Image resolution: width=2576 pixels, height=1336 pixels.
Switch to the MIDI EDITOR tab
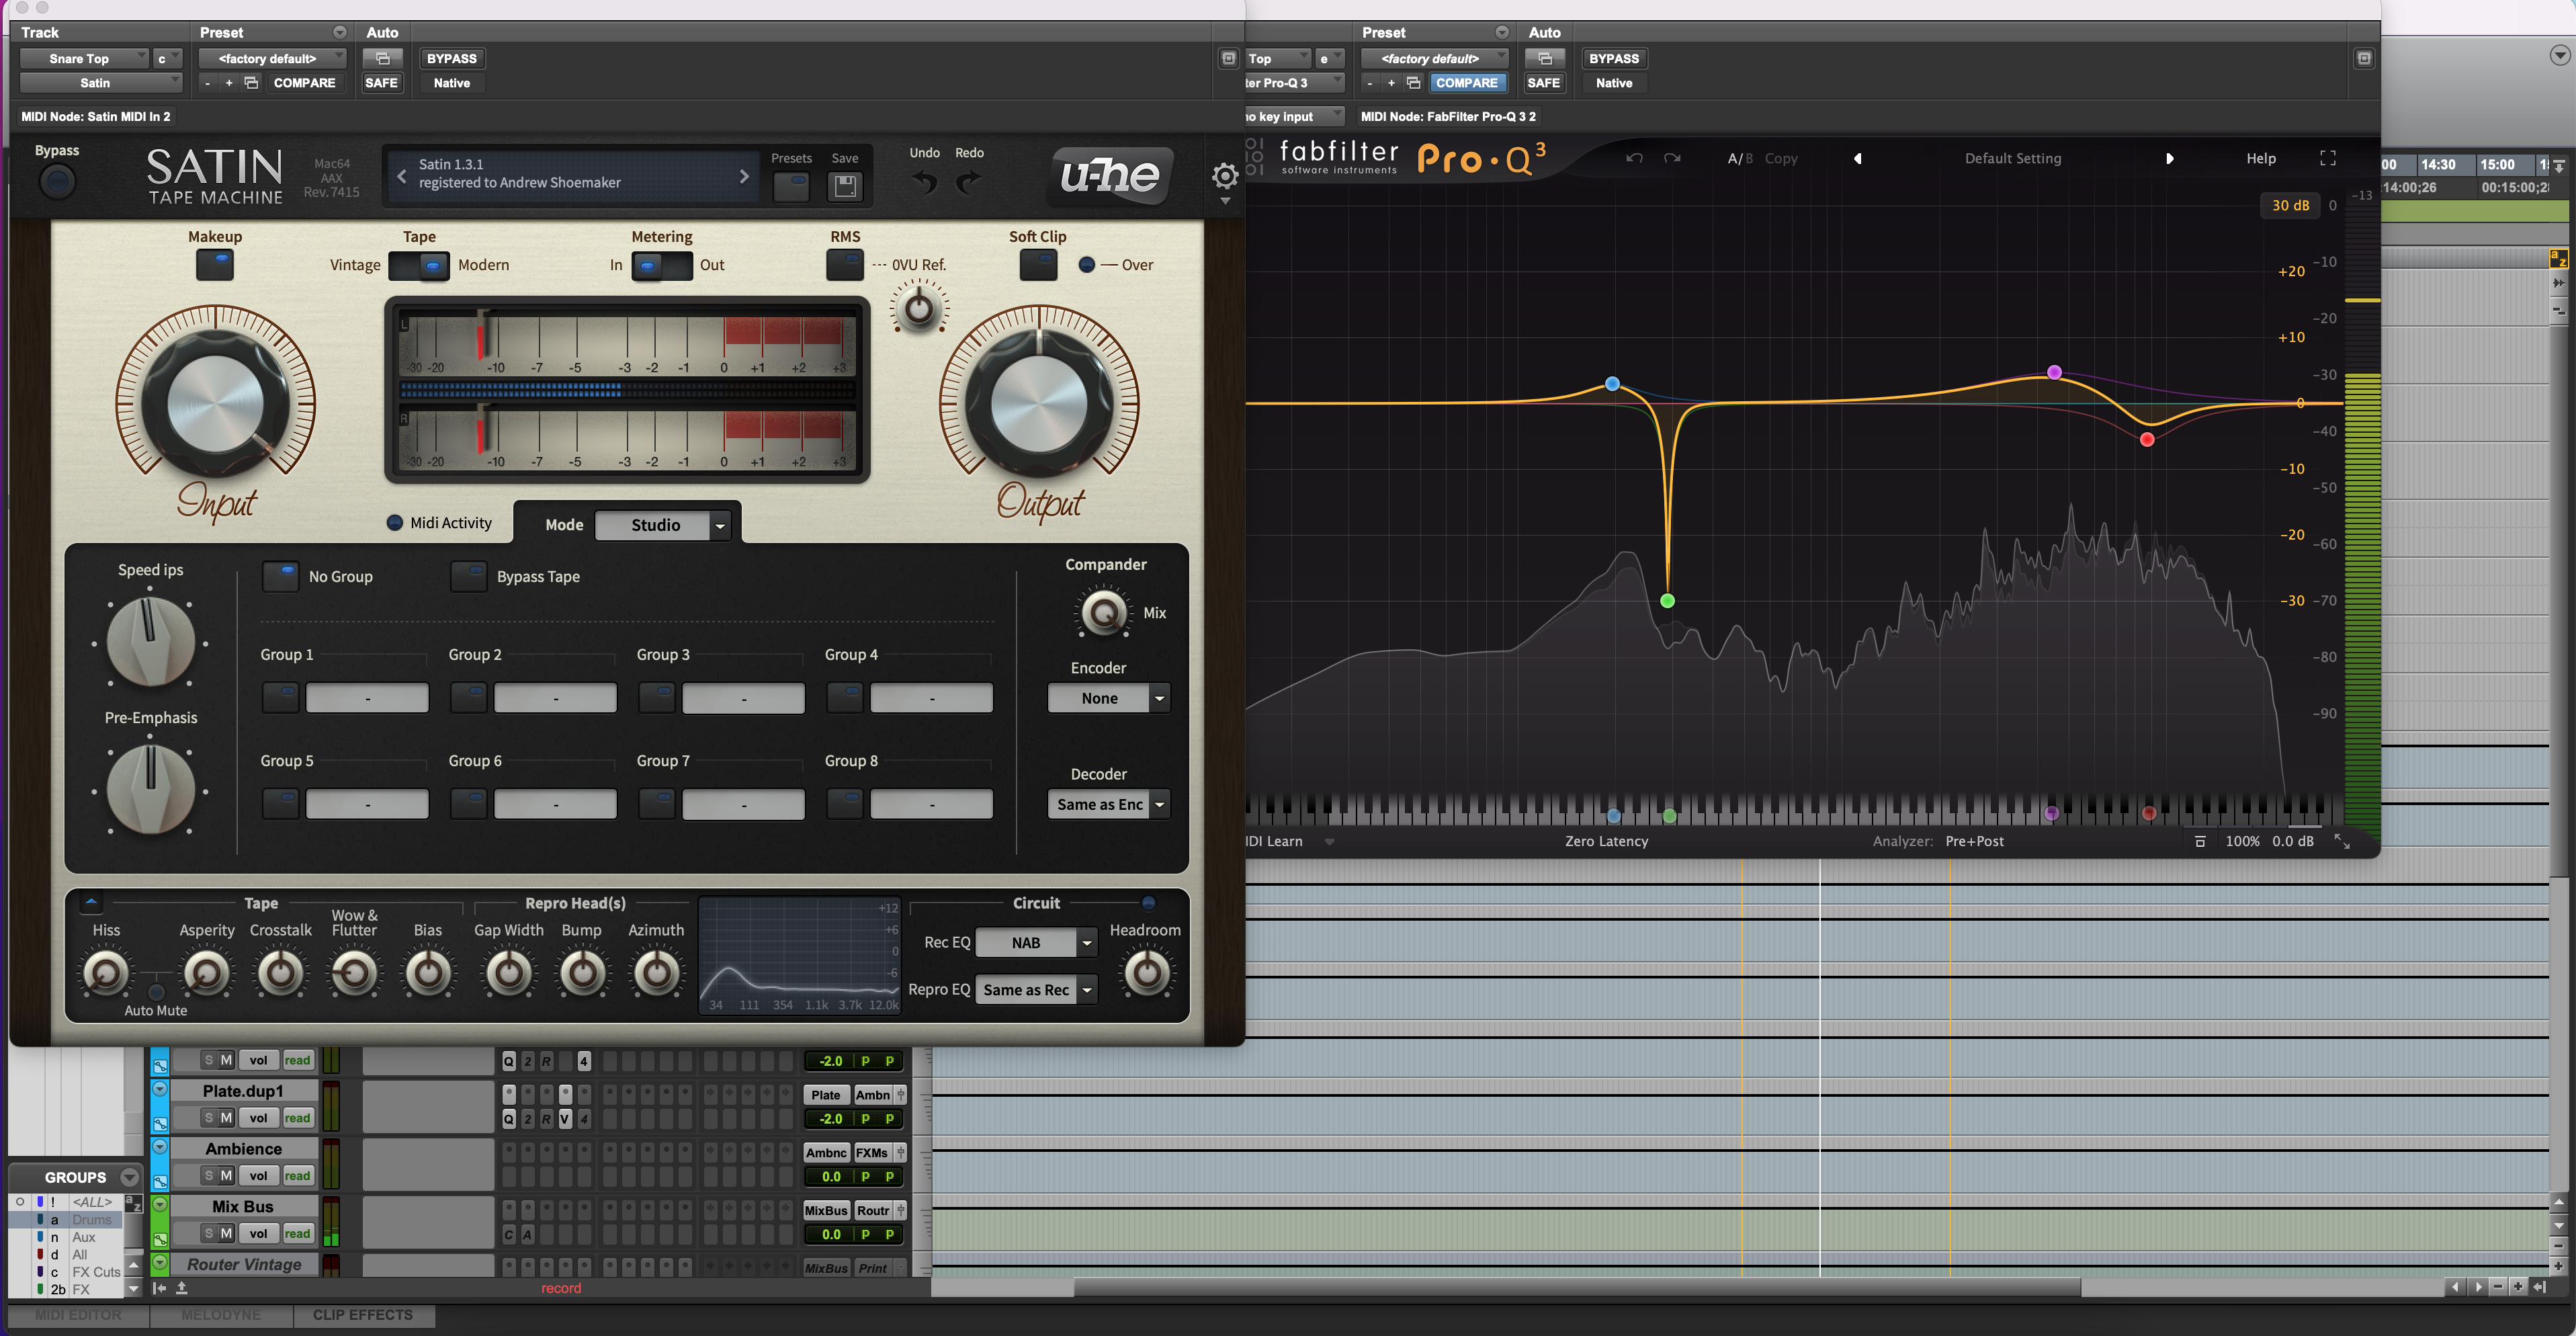78,1315
